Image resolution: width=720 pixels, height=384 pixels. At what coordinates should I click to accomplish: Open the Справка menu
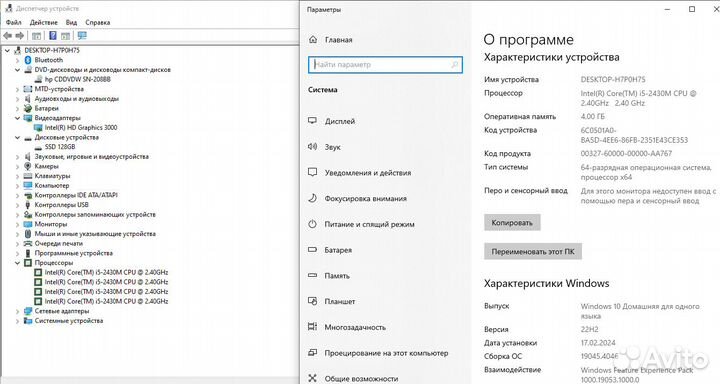97,22
